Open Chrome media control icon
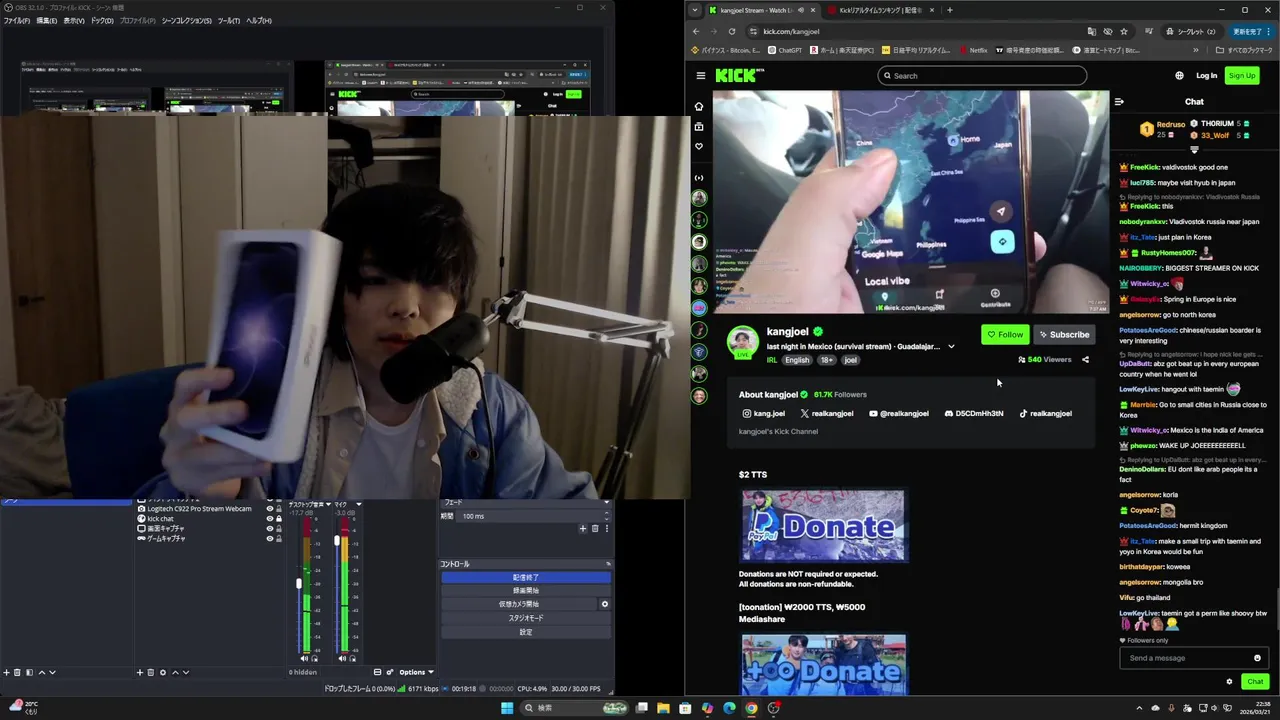The height and width of the screenshot is (720, 1280). point(1149,31)
